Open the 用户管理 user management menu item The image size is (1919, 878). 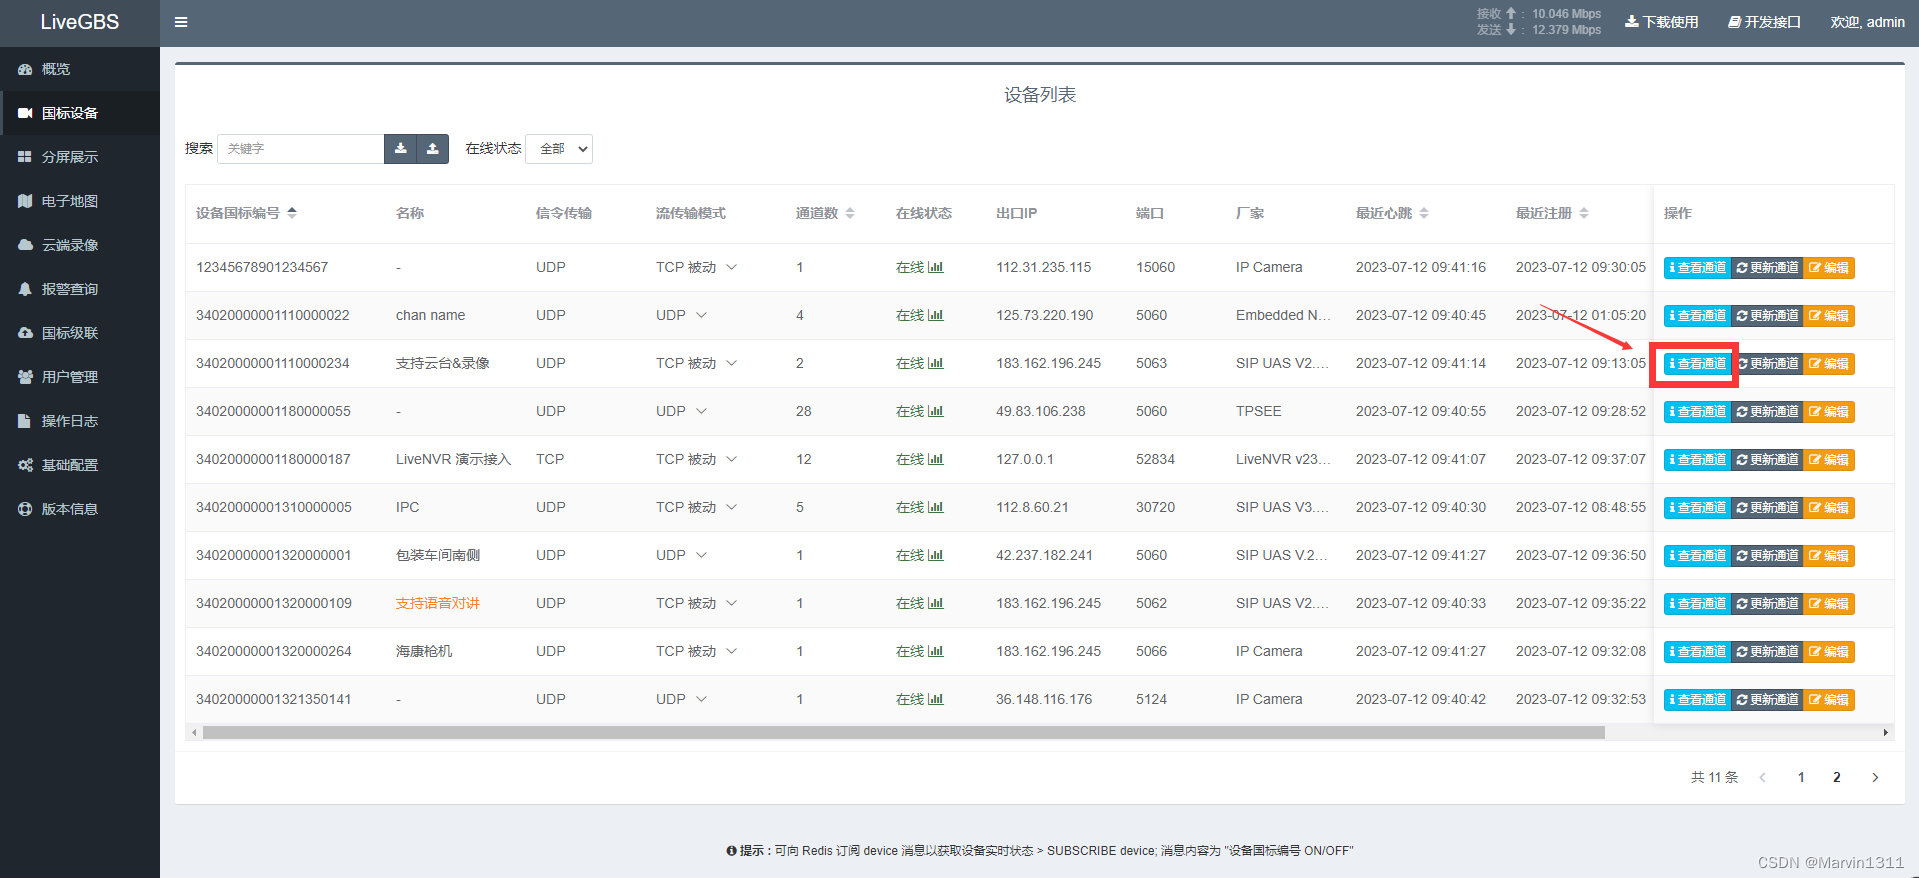(x=80, y=377)
